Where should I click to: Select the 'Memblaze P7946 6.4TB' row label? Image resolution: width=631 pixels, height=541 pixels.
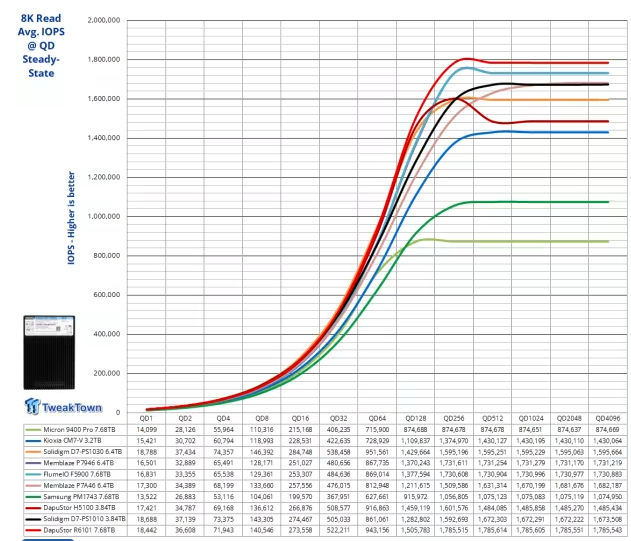pos(79,463)
